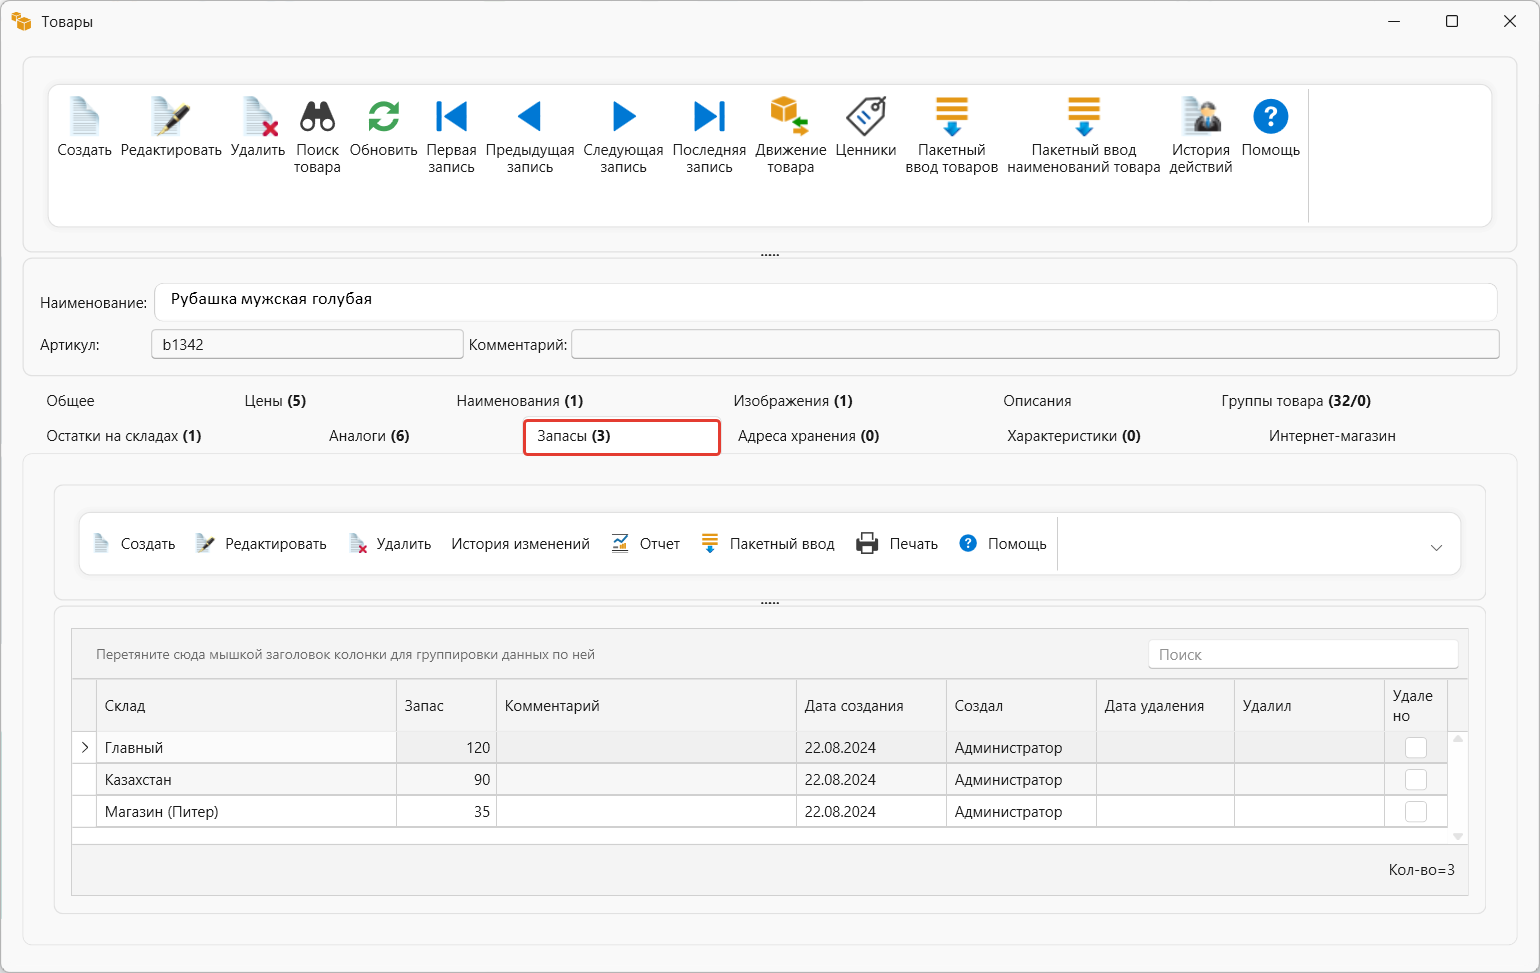Select the Казахстан warehouse cell
Viewport: 1540px width, 973px height.
click(246, 780)
